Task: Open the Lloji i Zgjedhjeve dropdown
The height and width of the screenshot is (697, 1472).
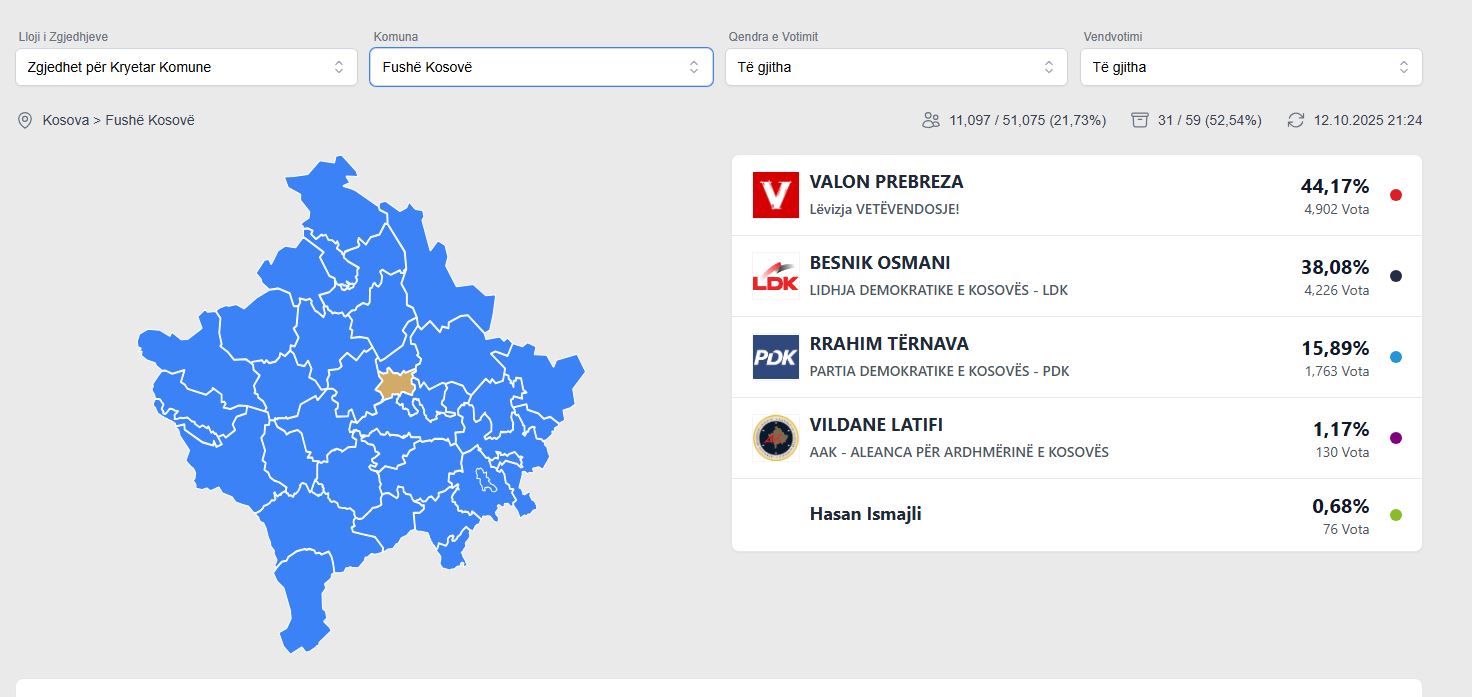Action: tap(186, 67)
